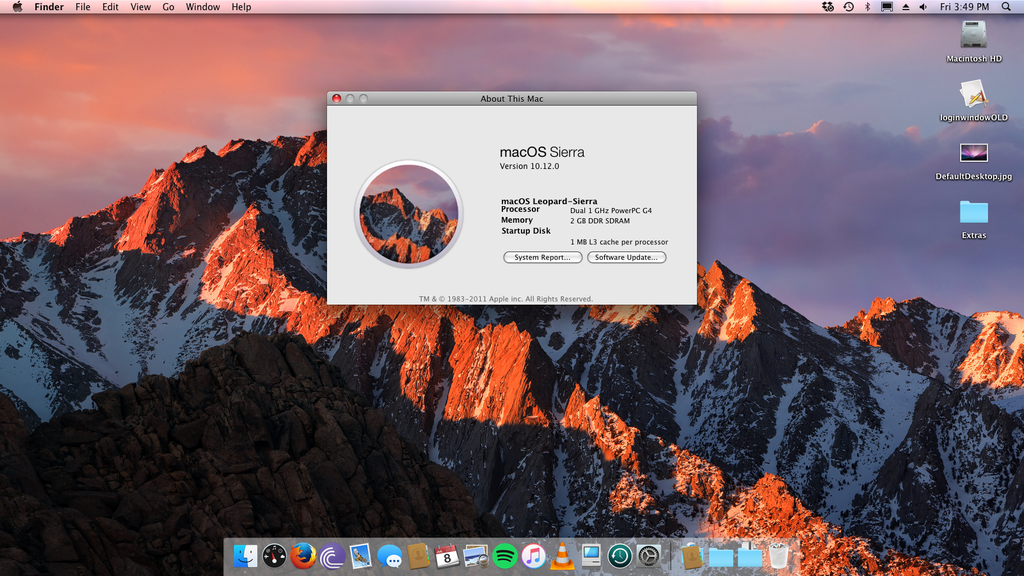The height and width of the screenshot is (576, 1024).
Task: Launch Spotify from the Dock
Action: [x=505, y=556]
